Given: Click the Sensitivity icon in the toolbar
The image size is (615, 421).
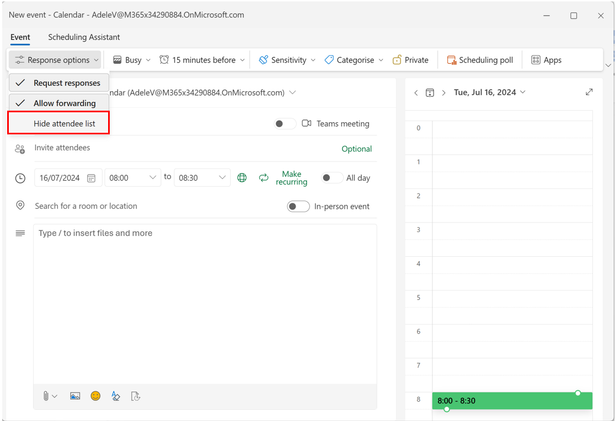Looking at the screenshot, I should (264, 60).
